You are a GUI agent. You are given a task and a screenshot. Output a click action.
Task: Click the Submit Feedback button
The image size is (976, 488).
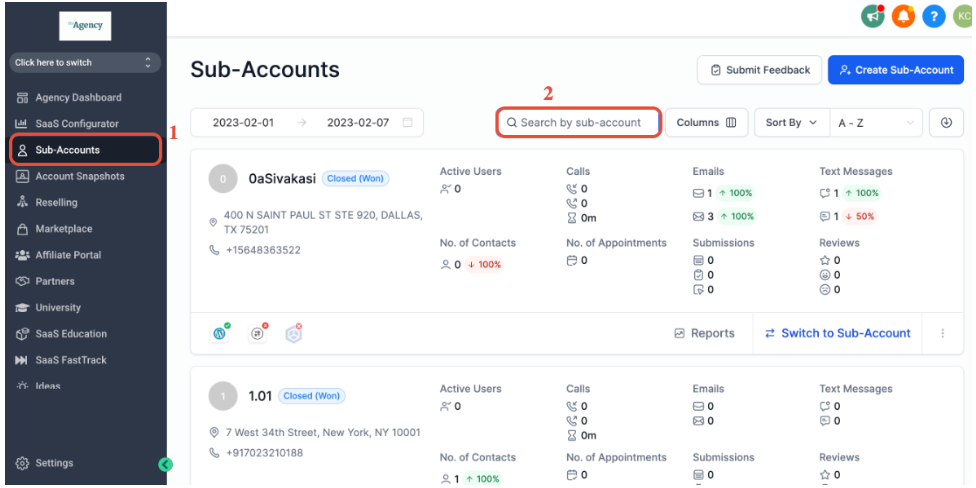tap(759, 70)
